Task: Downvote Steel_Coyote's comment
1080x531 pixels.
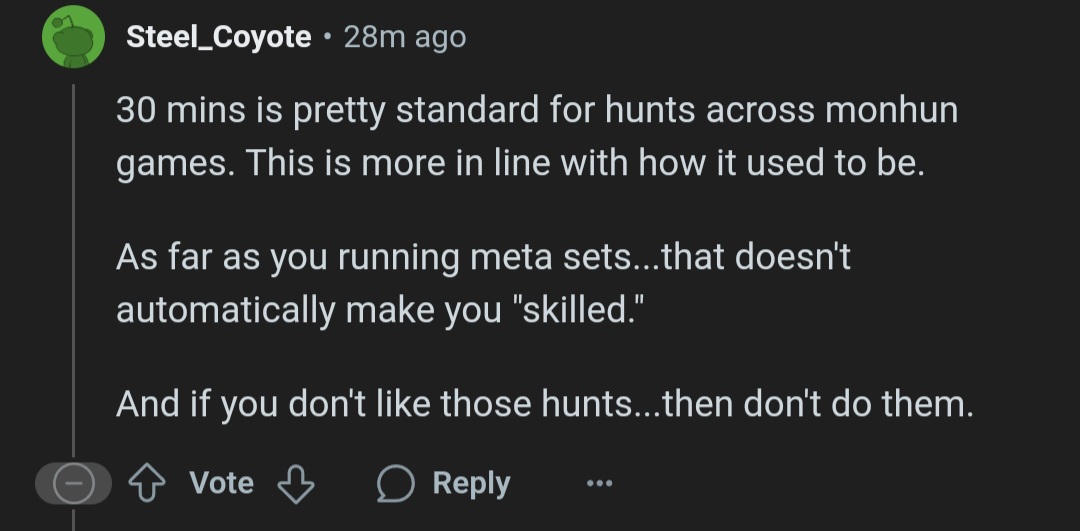Action: 295,484
